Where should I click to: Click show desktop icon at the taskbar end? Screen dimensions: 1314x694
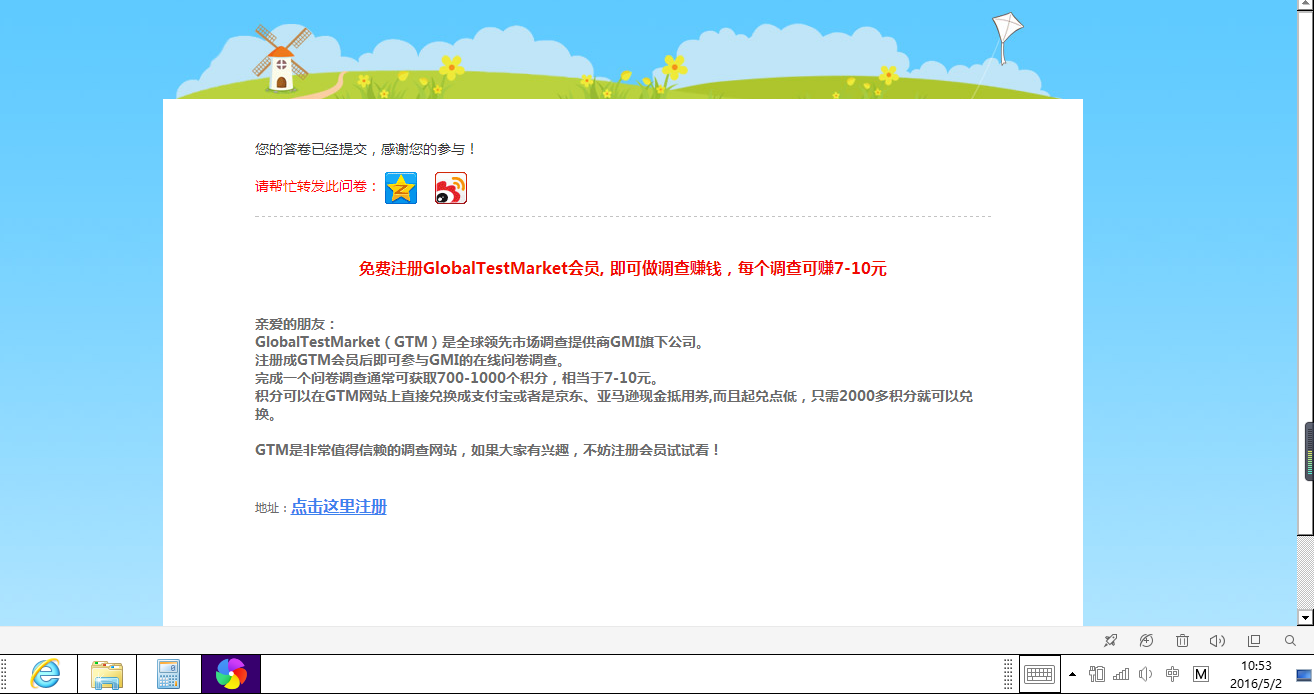point(1303,675)
